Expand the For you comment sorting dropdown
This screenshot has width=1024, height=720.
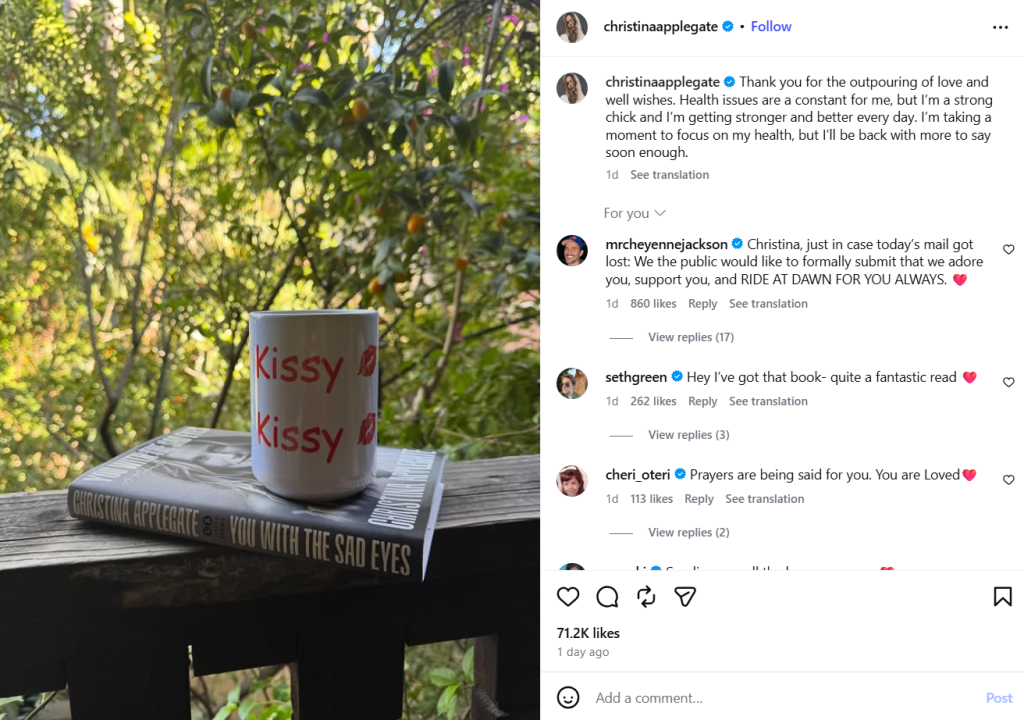(x=634, y=213)
